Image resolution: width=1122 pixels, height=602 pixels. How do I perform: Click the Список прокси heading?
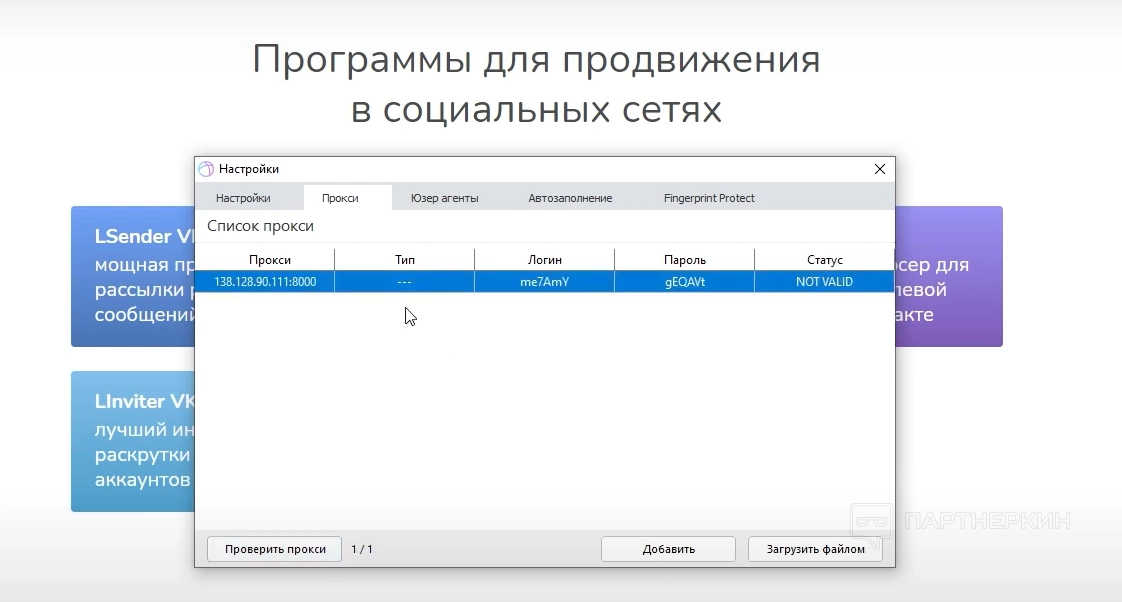260,226
